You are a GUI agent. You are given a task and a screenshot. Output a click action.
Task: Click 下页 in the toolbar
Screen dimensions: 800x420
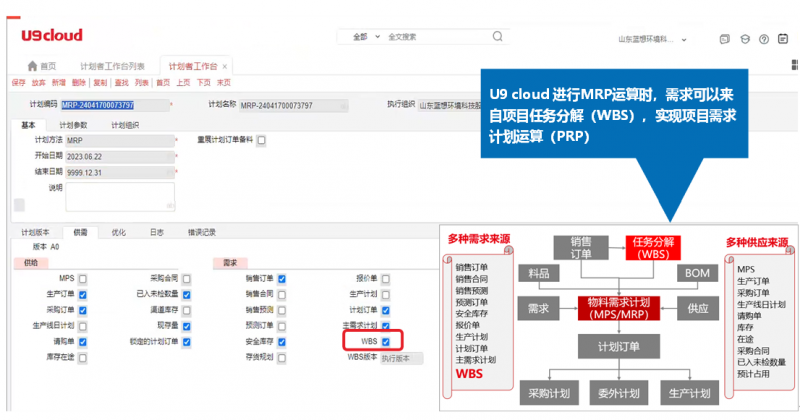pyautogui.click(x=204, y=82)
